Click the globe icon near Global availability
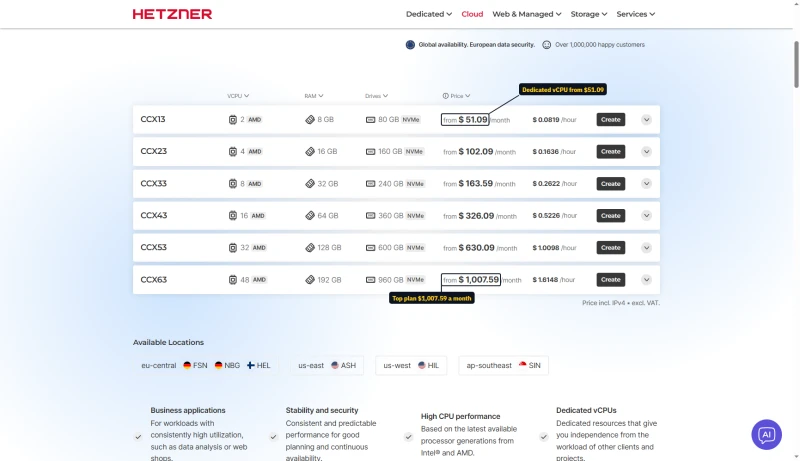The width and height of the screenshot is (800, 461). click(x=410, y=45)
